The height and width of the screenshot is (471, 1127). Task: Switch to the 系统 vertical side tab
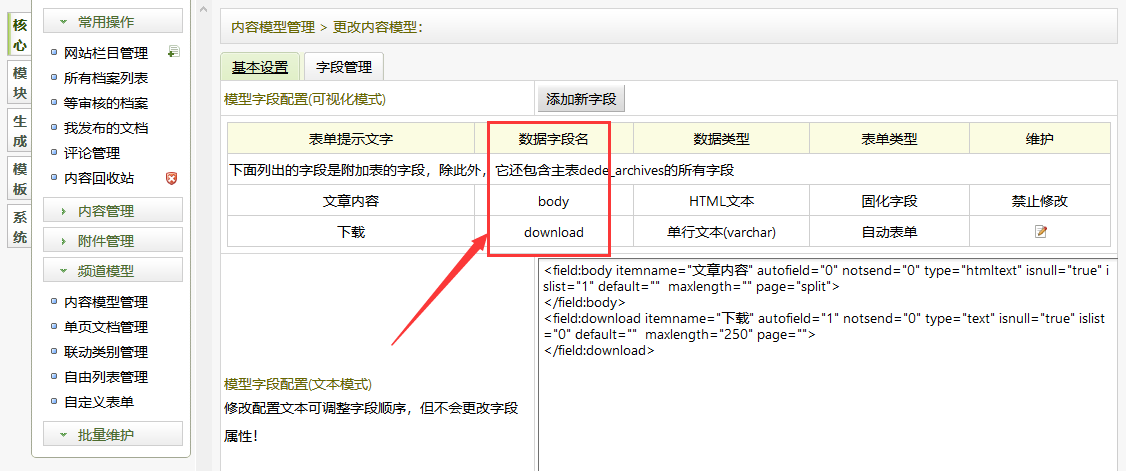coord(19,227)
